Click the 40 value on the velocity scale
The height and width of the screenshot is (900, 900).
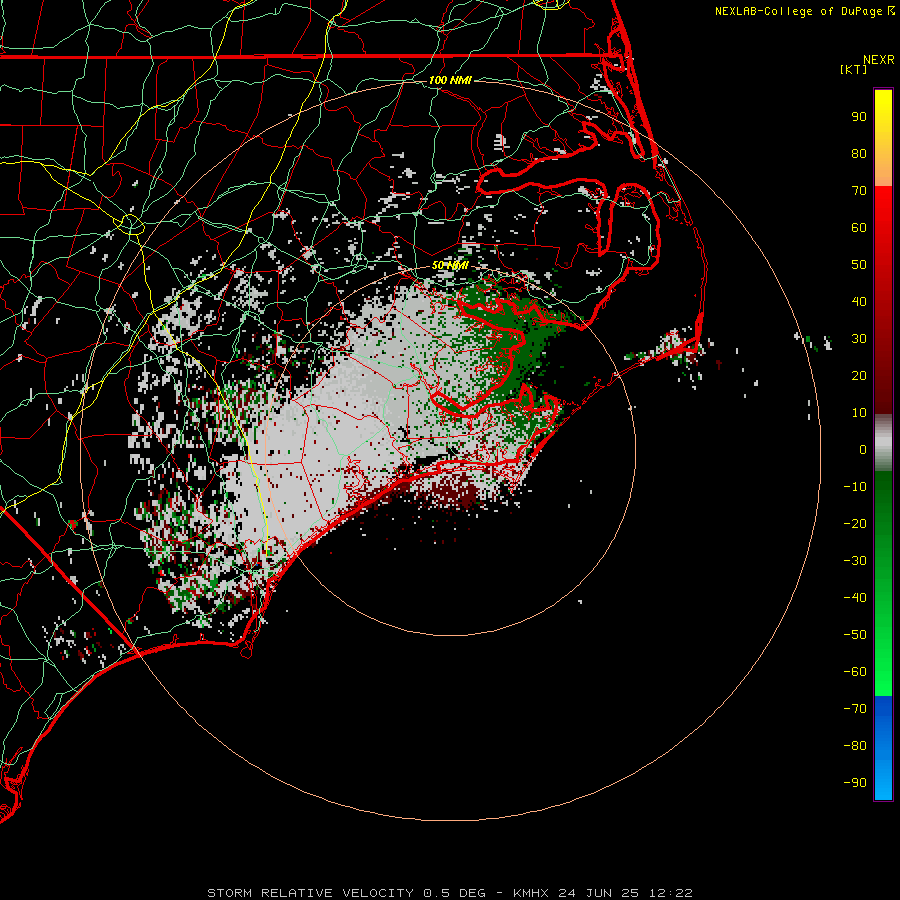click(x=859, y=302)
